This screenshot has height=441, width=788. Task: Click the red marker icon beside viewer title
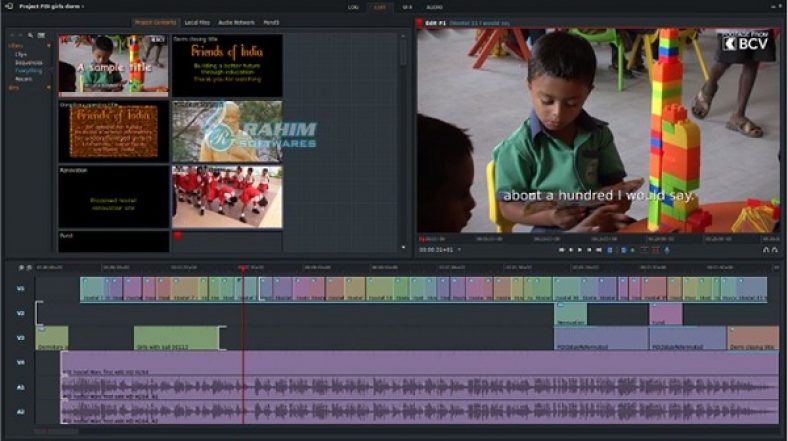pyautogui.click(x=421, y=21)
